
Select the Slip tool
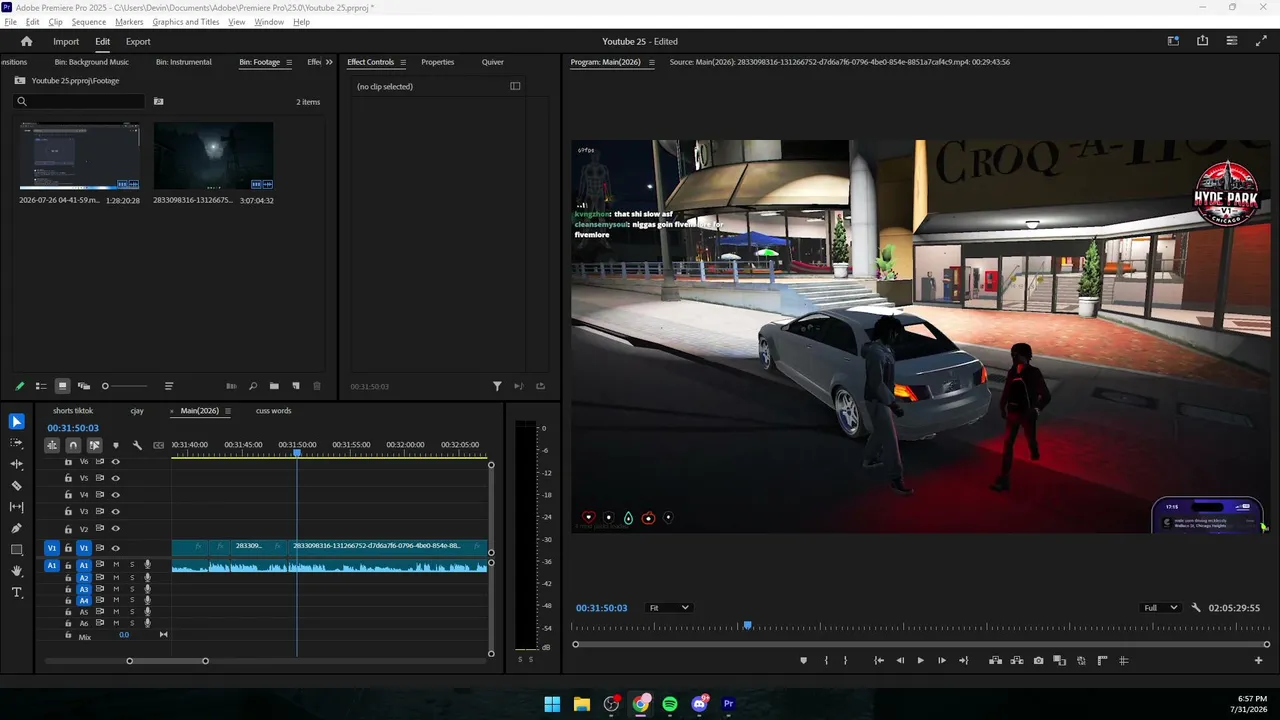(16, 507)
